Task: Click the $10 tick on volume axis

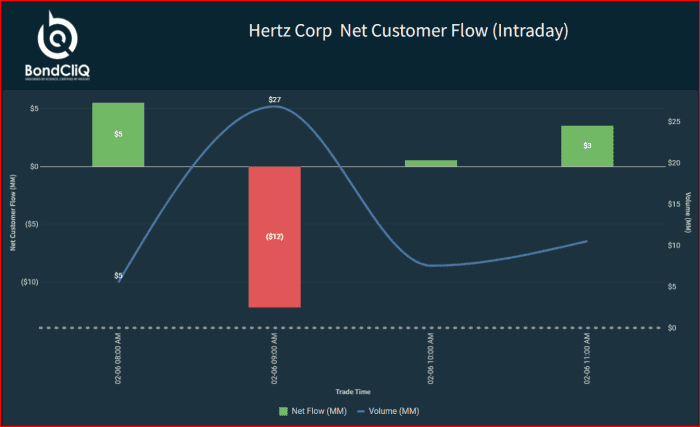Action: 674,245
